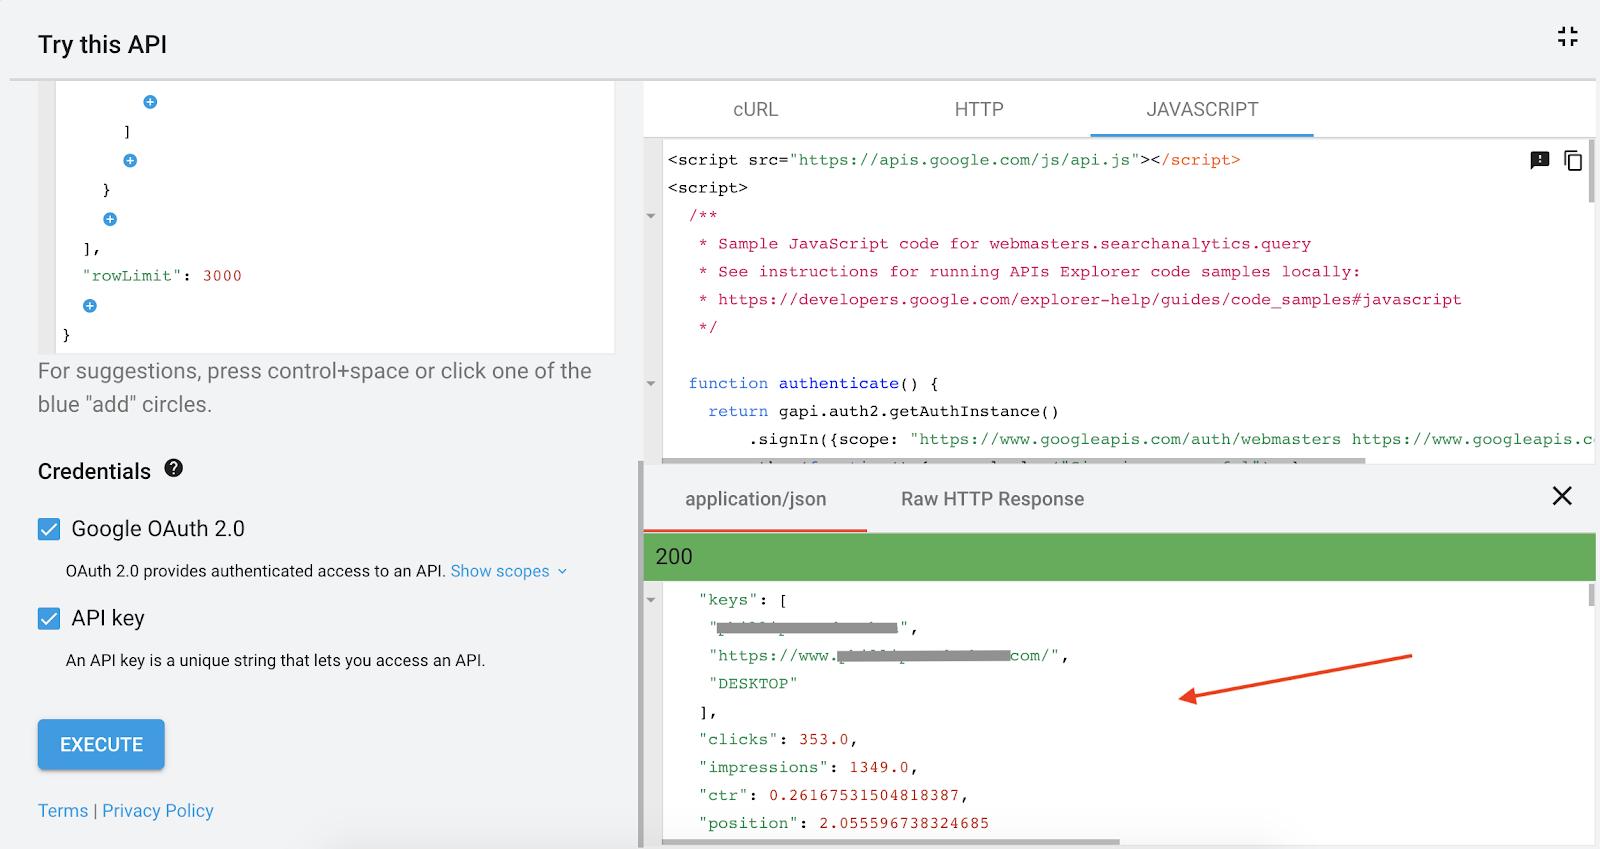Close the response panel with X
Viewport: 1600px width, 849px height.
[x=1561, y=496]
